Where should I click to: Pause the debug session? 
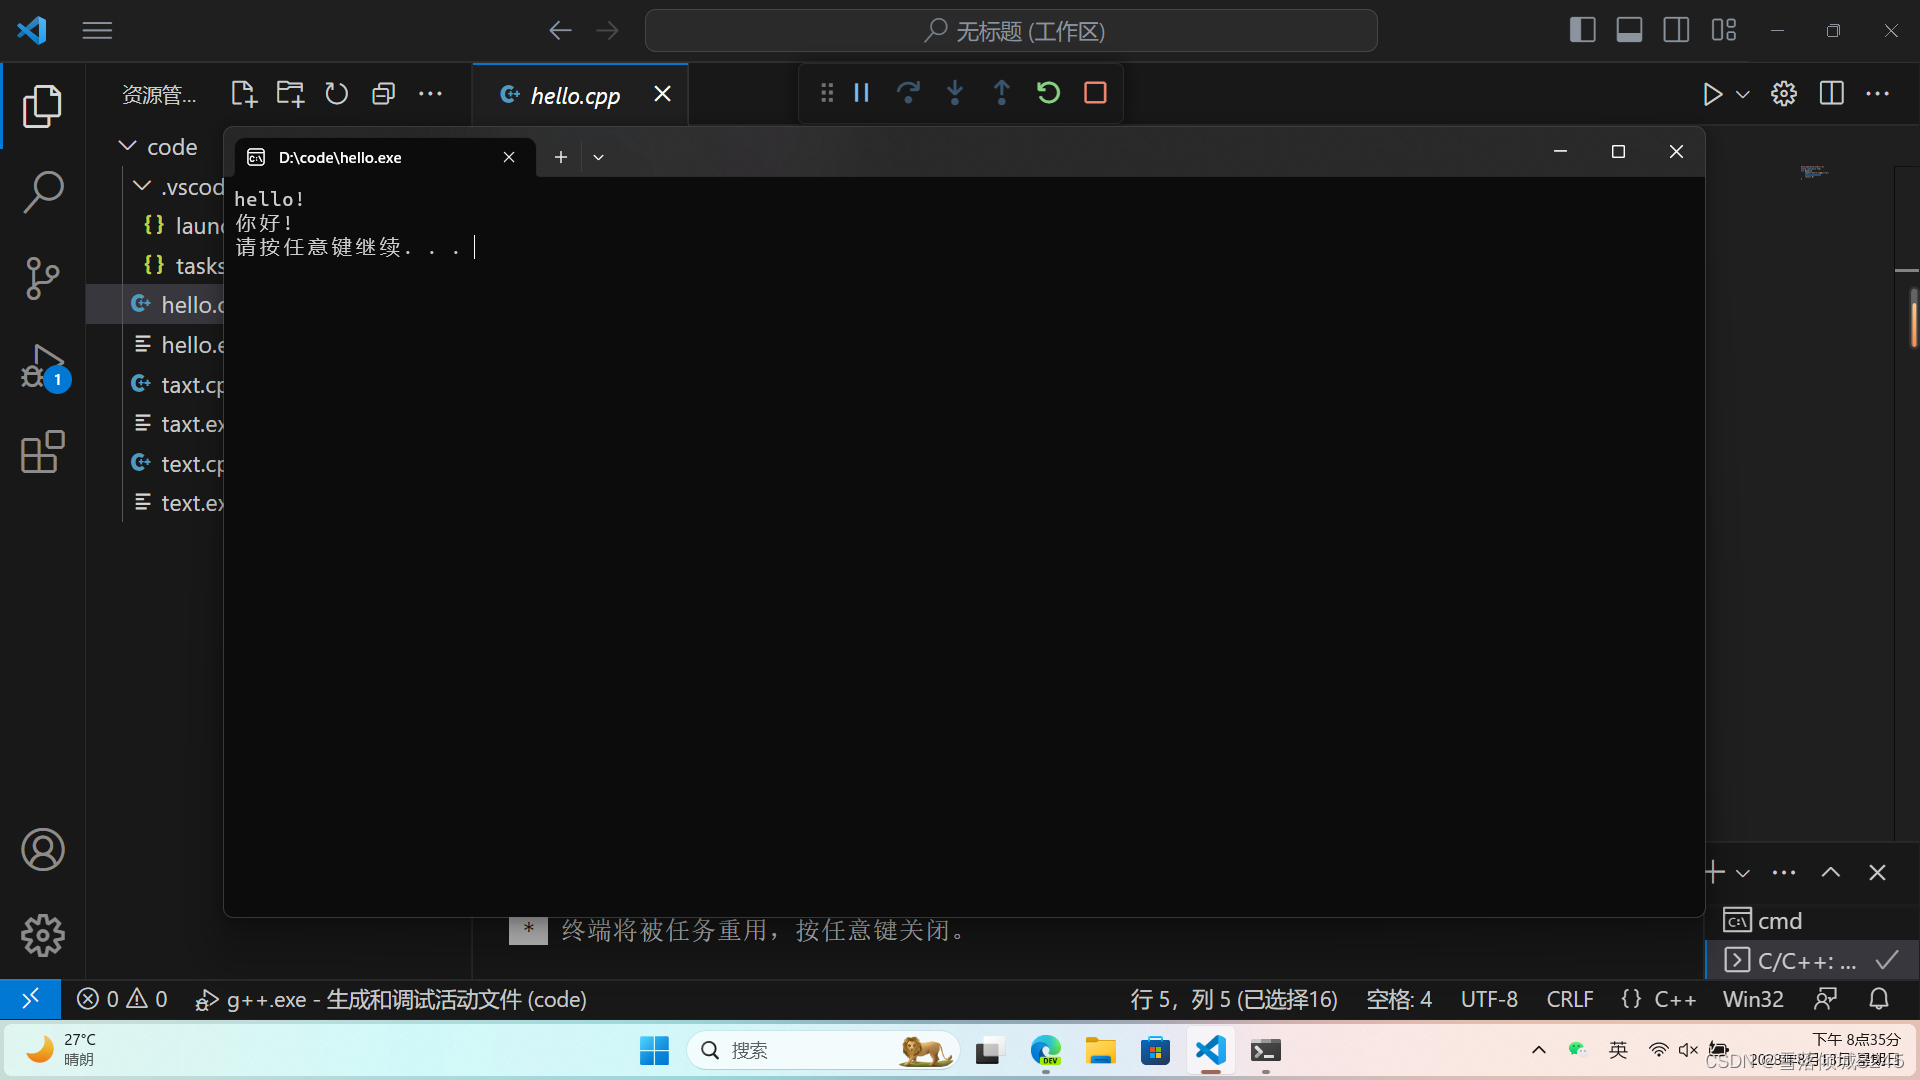[x=861, y=93]
